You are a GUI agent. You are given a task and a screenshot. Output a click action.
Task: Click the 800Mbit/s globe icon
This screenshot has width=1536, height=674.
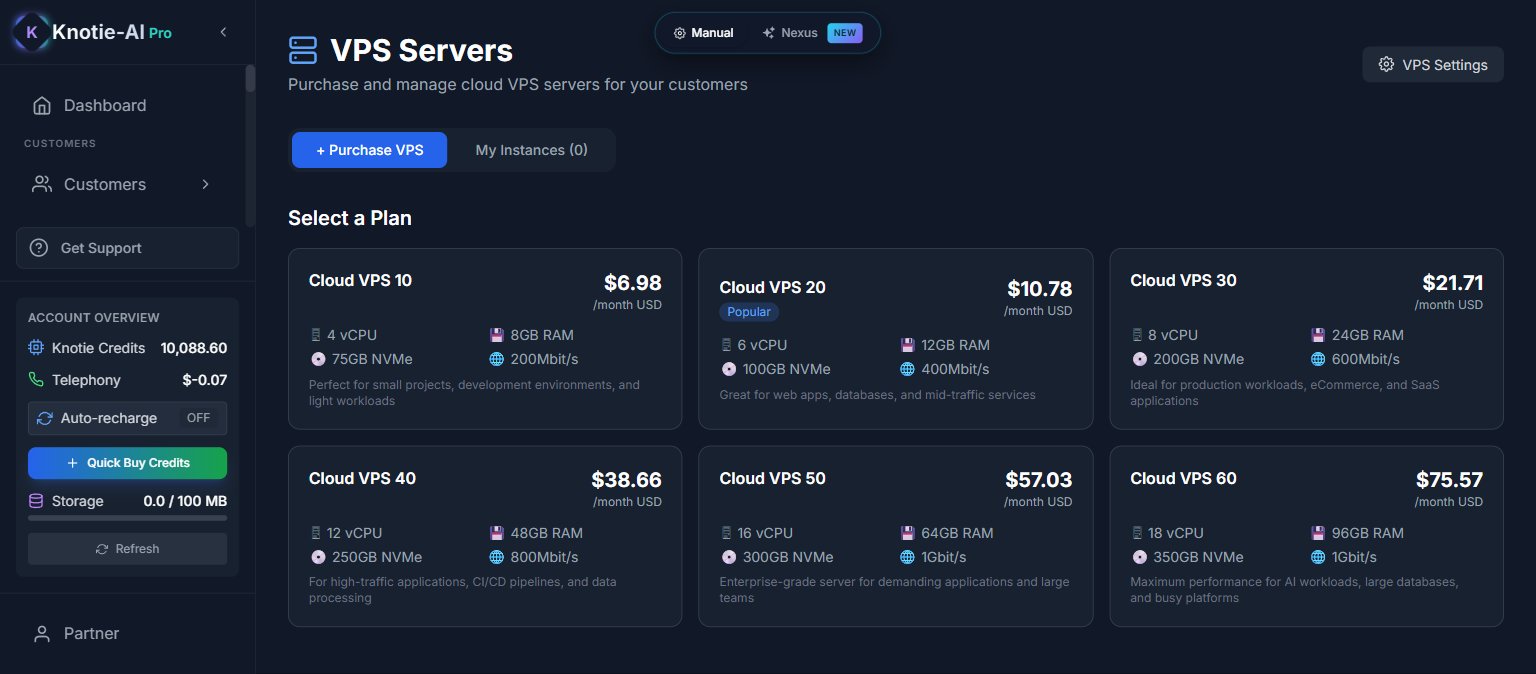pyautogui.click(x=496, y=557)
